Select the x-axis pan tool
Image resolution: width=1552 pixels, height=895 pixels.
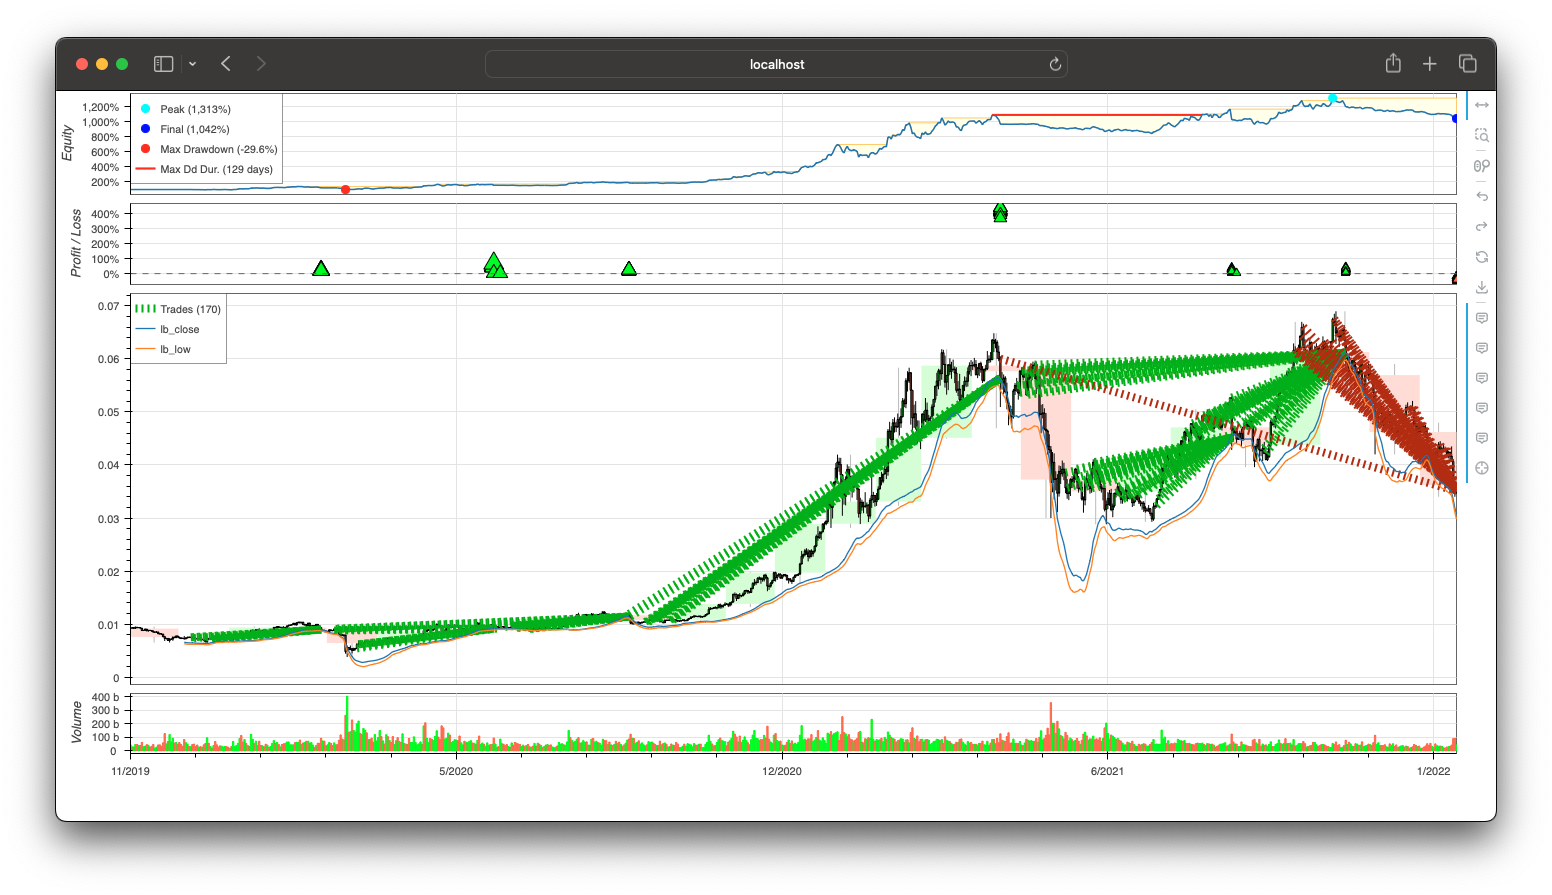pyautogui.click(x=1482, y=105)
